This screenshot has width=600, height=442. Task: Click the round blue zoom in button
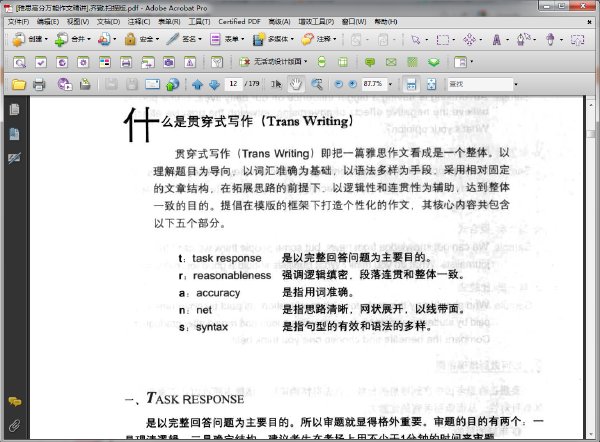(x=353, y=84)
